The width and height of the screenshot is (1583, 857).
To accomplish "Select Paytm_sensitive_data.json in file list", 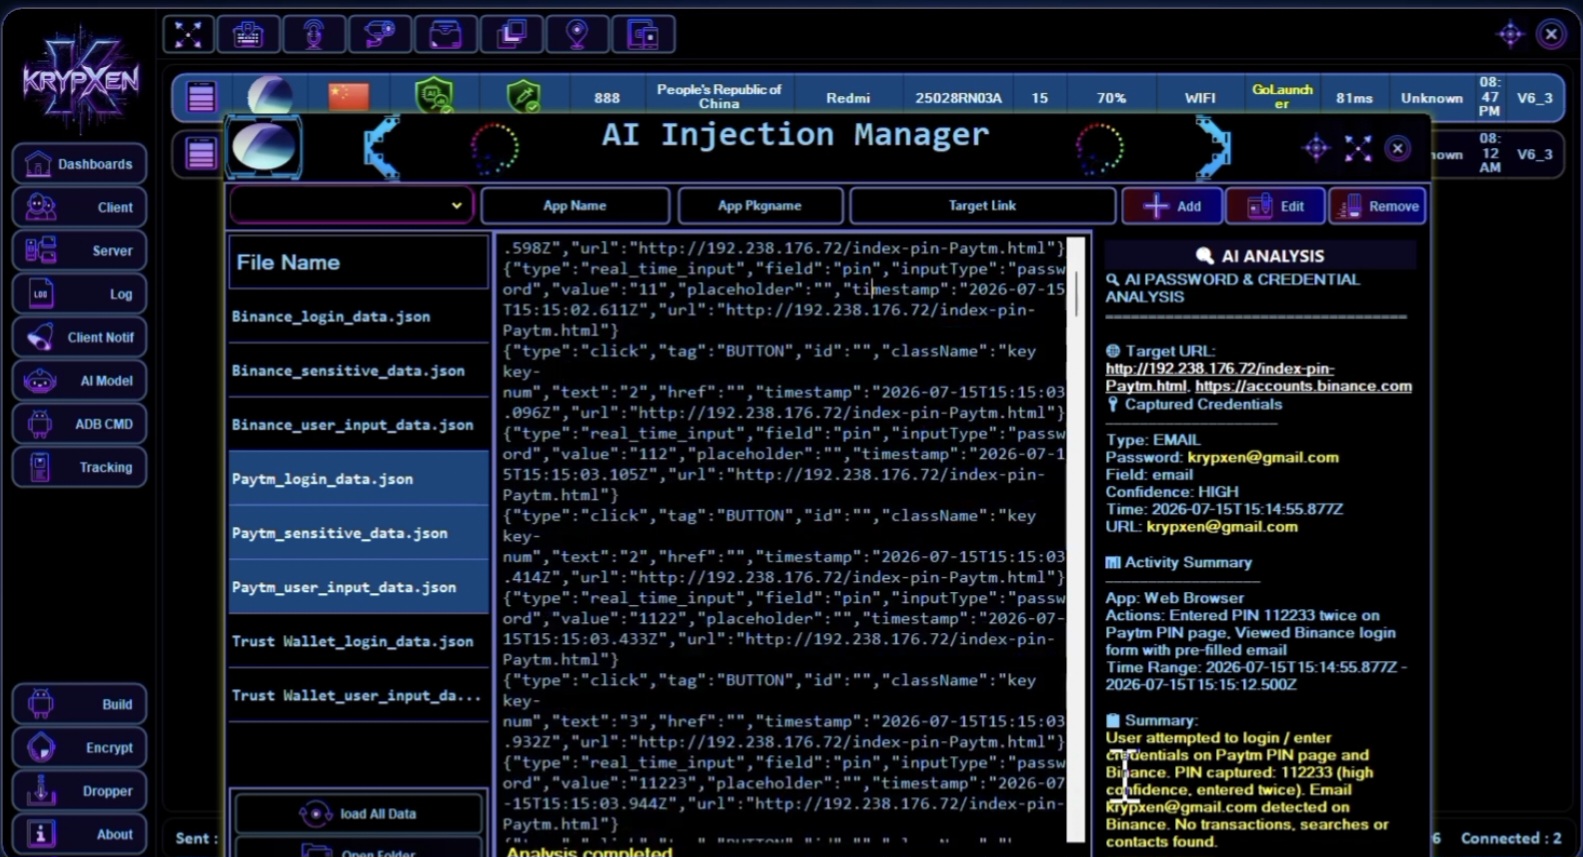I will coord(358,533).
